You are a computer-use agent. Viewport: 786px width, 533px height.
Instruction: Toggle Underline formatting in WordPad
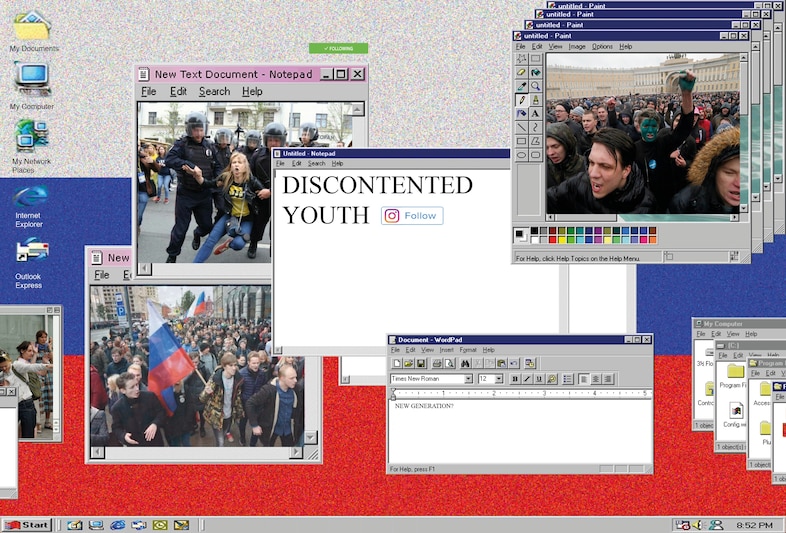539,379
